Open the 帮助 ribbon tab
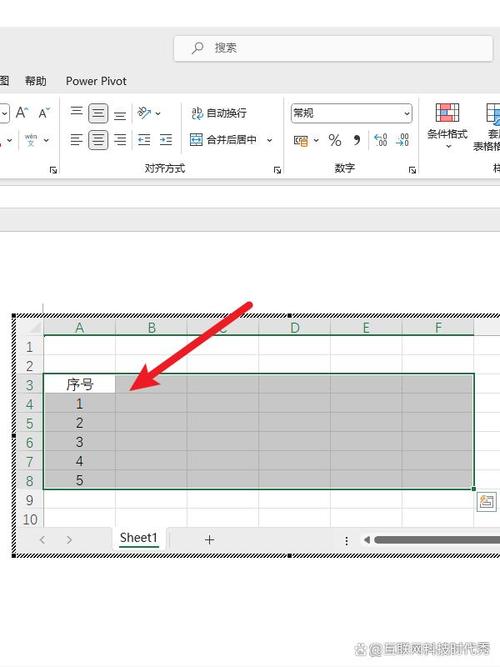500x667 pixels. (x=36, y=81)
